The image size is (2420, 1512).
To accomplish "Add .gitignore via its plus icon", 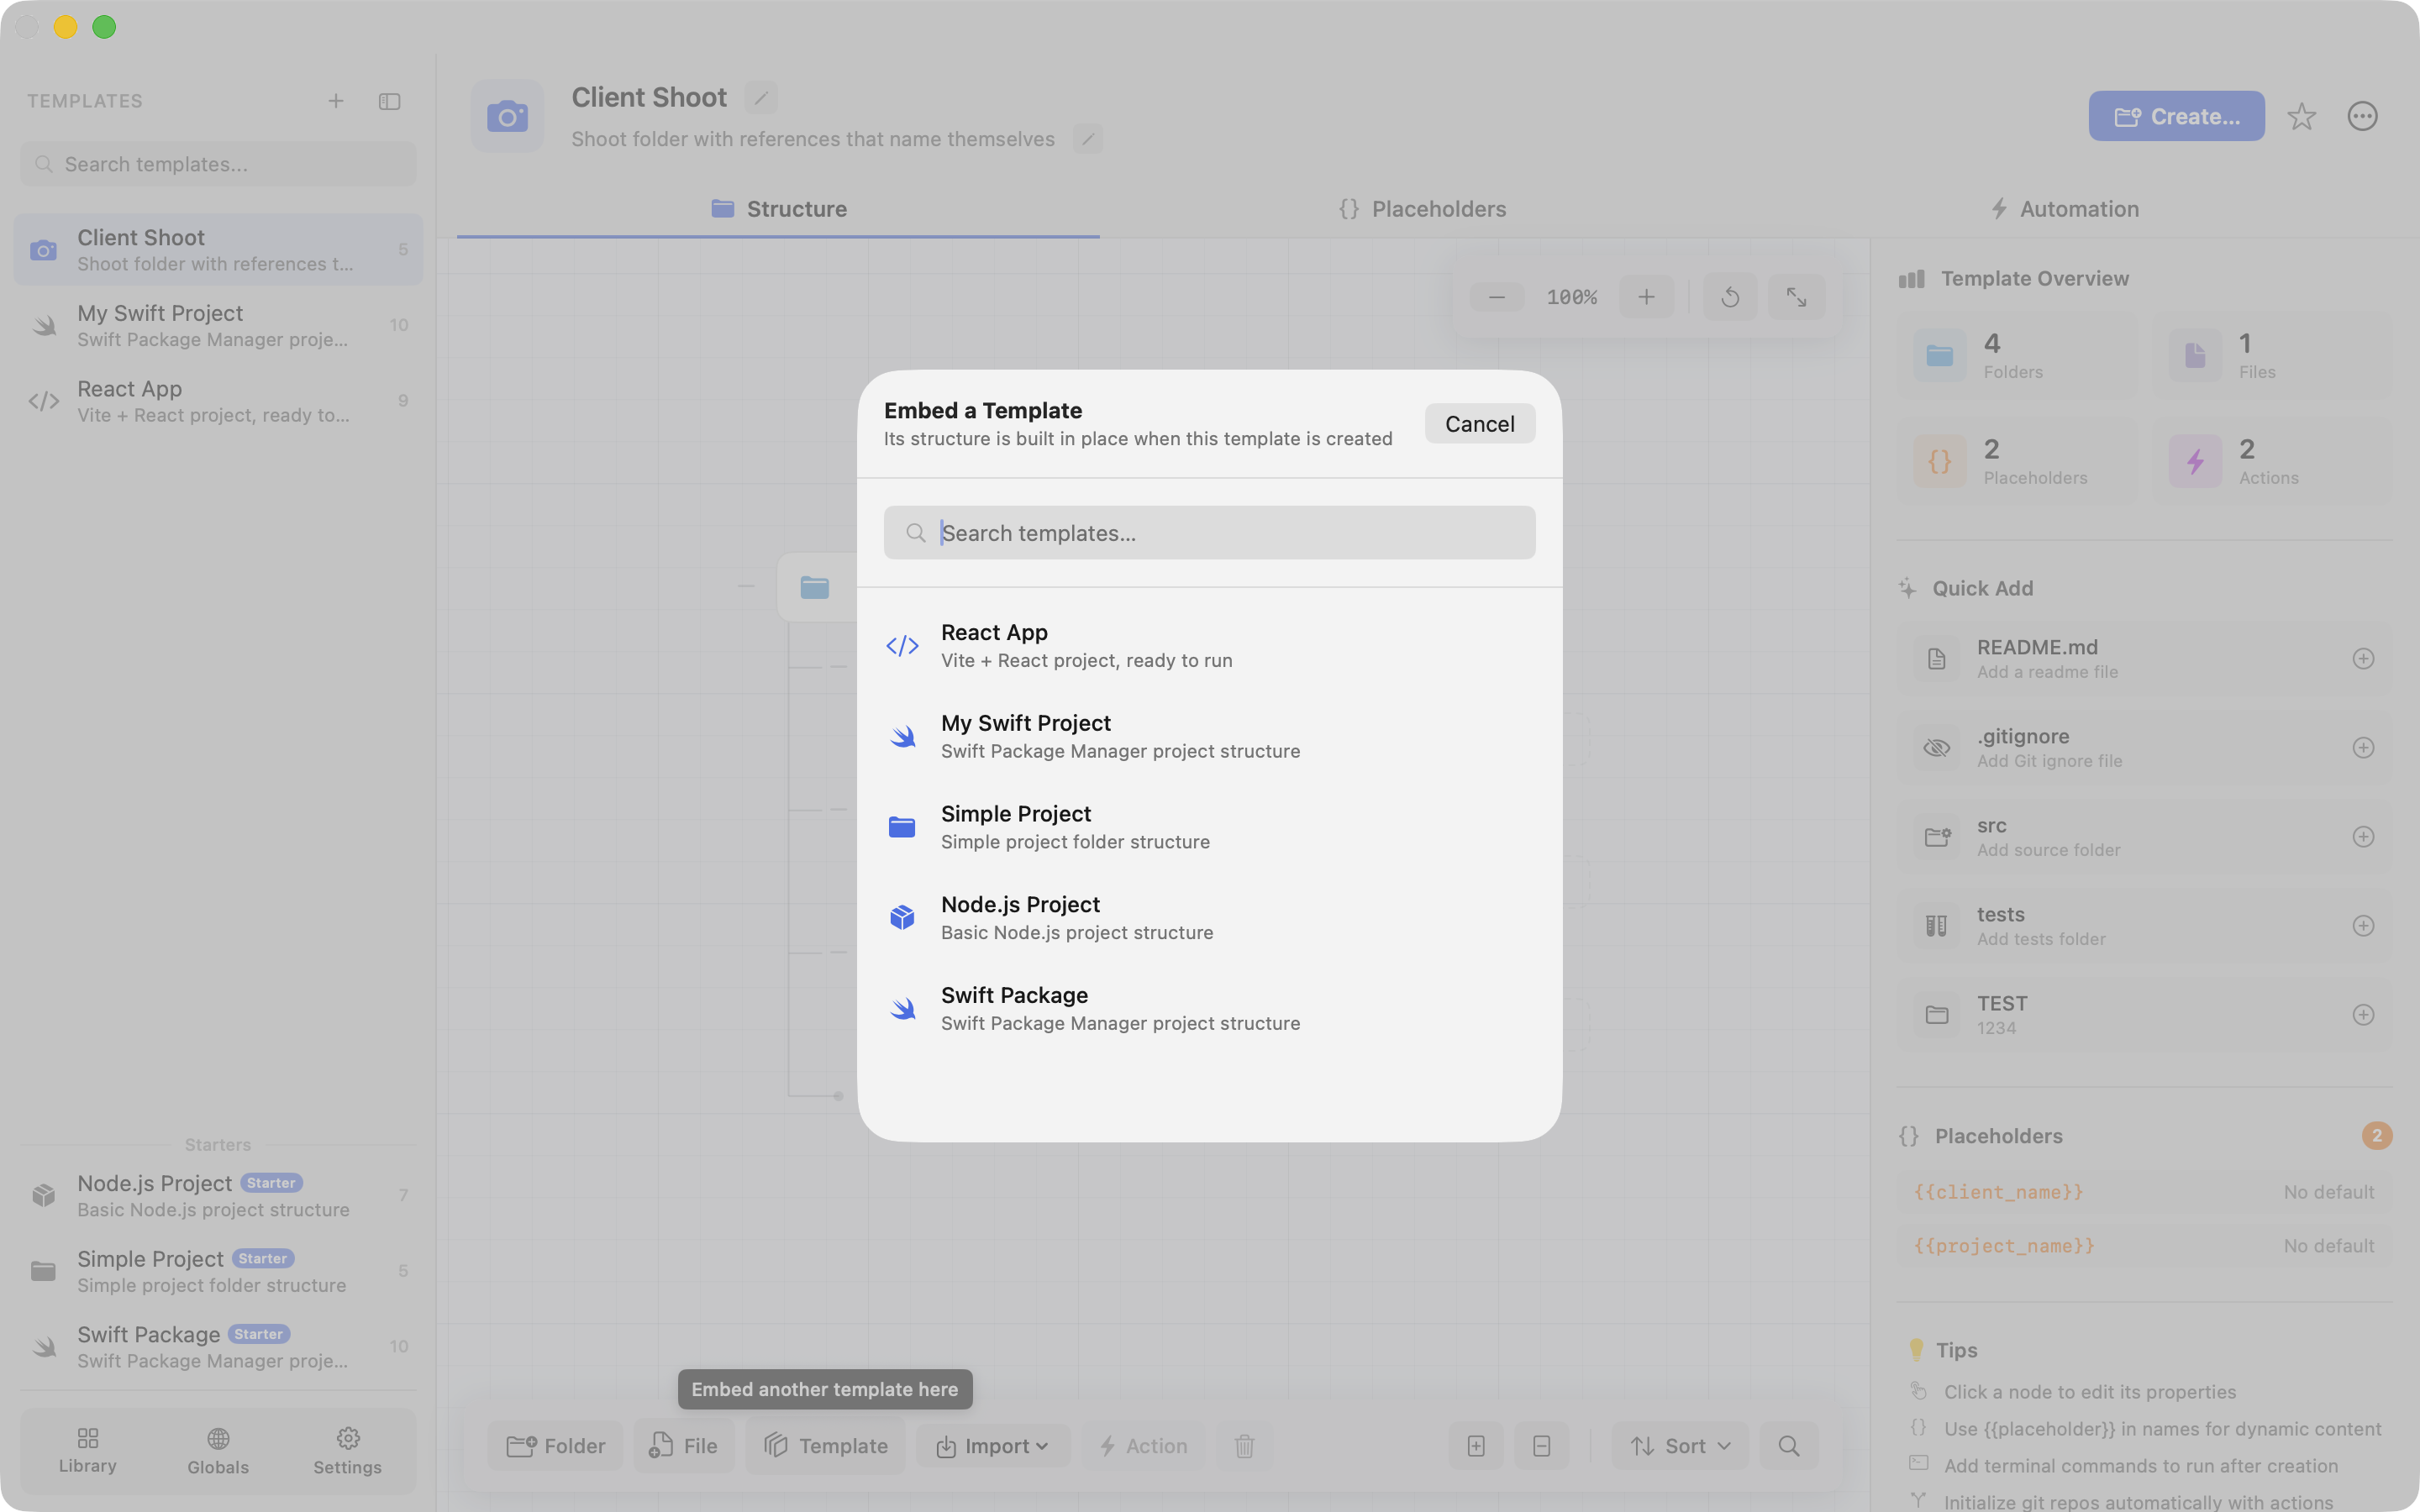I will 2363,748.
